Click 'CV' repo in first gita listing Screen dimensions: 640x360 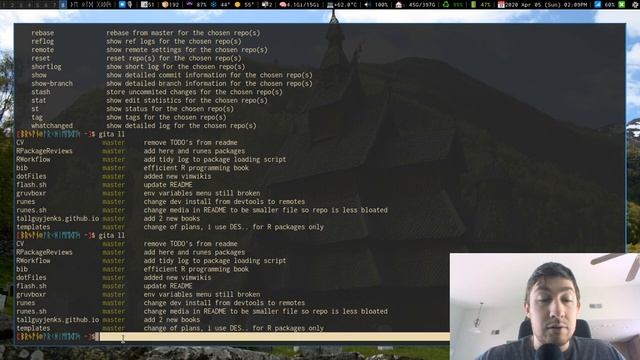20,142
